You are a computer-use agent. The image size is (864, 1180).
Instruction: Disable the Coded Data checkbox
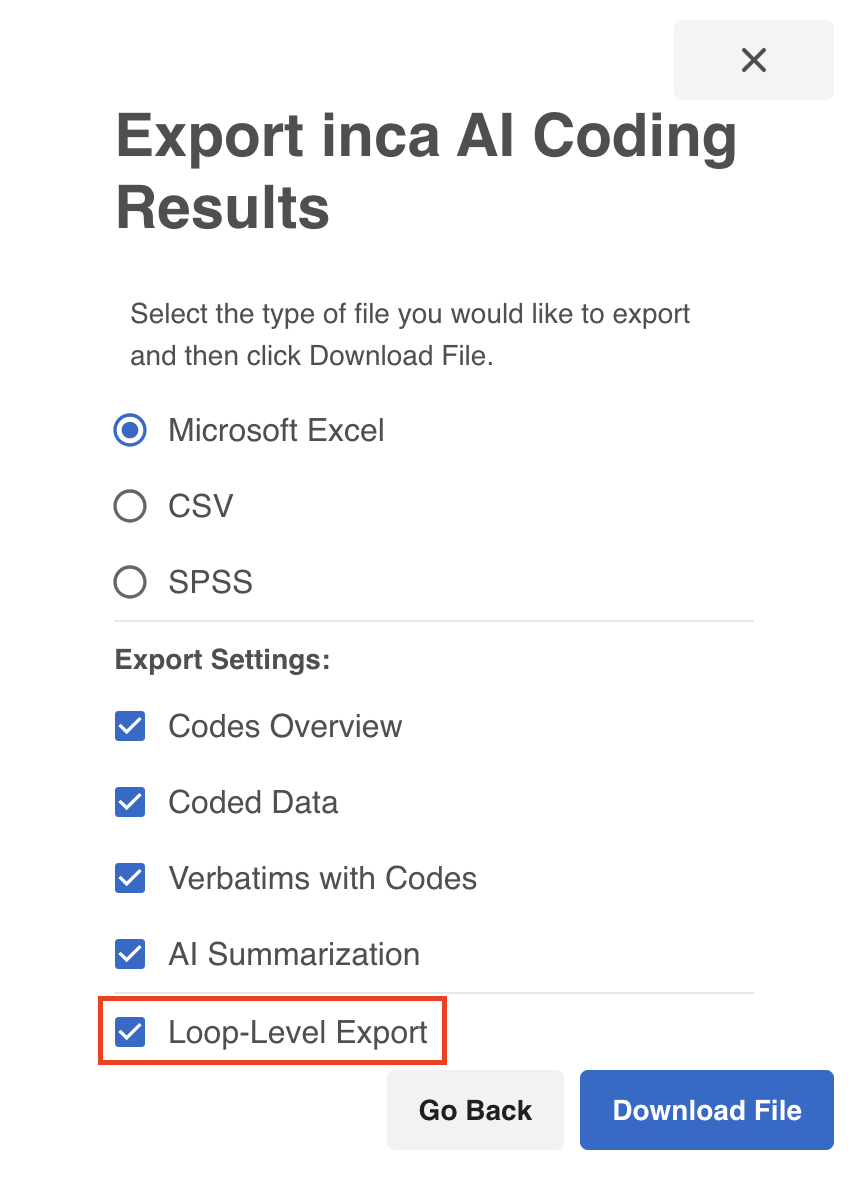[130, 802]
